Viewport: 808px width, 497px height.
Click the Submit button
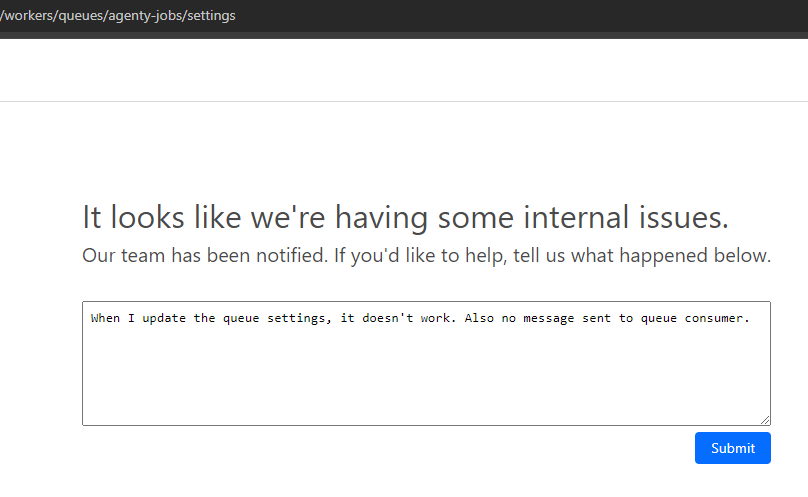[732, 448]
